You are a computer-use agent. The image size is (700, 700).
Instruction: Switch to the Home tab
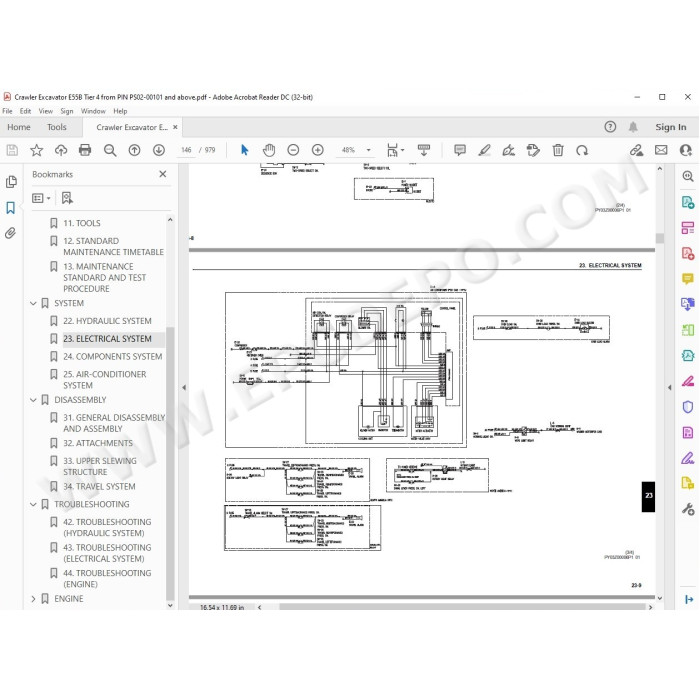click(19, 127)
